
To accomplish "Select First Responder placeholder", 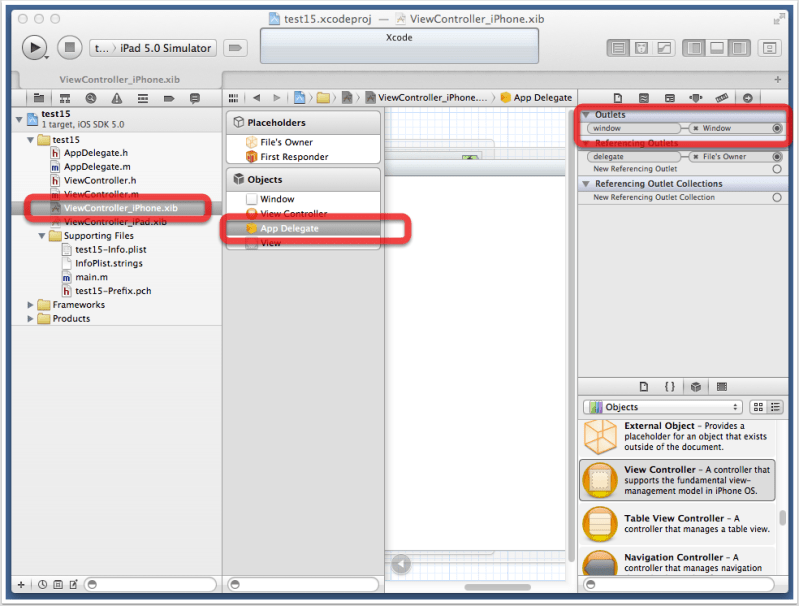I will pyautogui.click(x=294, y=157).
